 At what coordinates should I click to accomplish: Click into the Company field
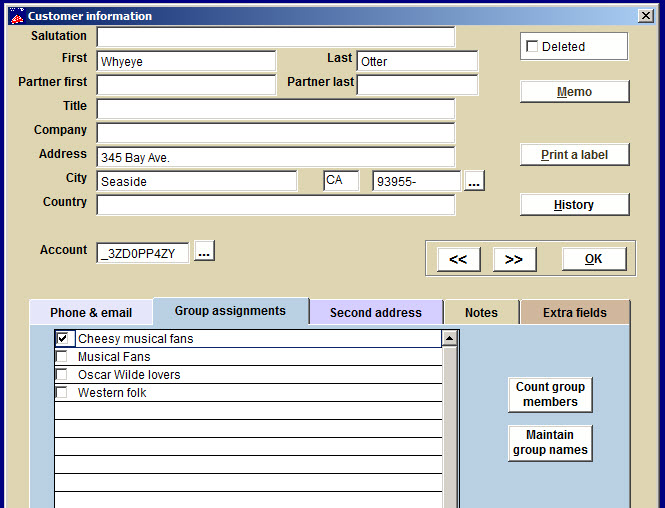276,133
